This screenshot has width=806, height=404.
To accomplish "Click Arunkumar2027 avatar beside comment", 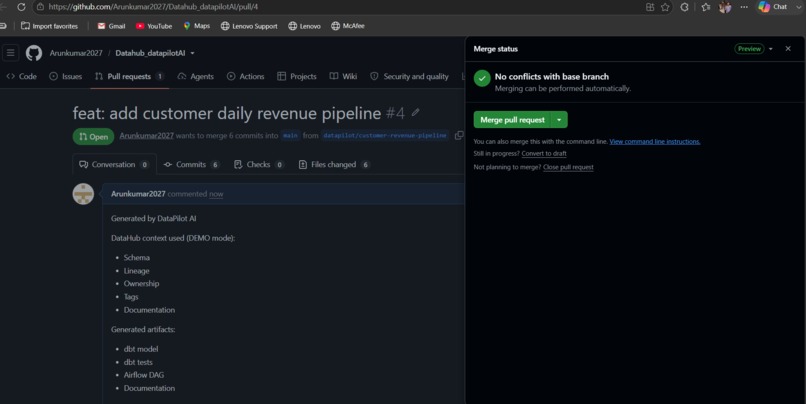I will click(x=83, y=194).
